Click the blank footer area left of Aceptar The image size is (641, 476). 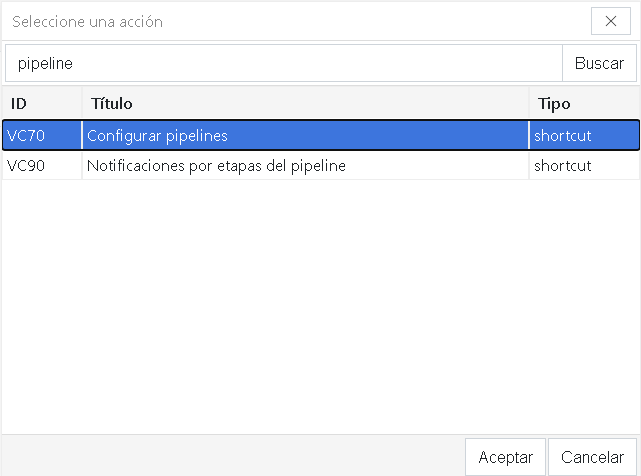(x=230, y=456)
